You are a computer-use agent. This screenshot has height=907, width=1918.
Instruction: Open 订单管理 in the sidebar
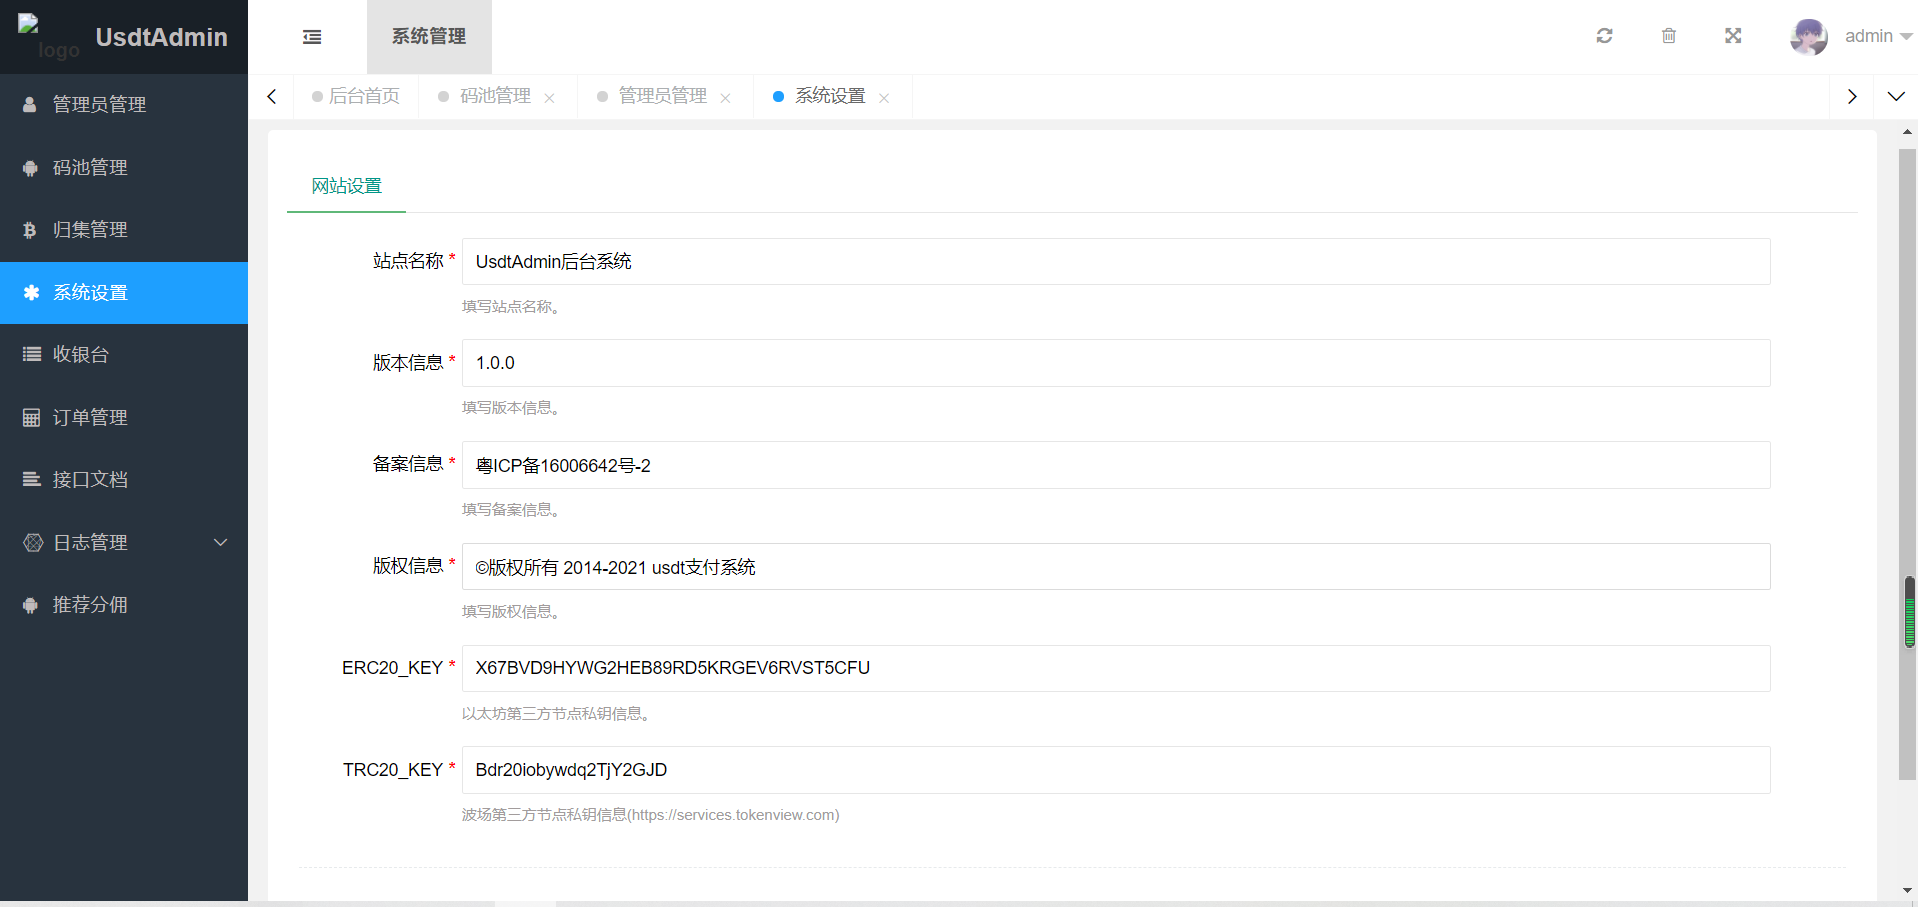pos(90,418)
